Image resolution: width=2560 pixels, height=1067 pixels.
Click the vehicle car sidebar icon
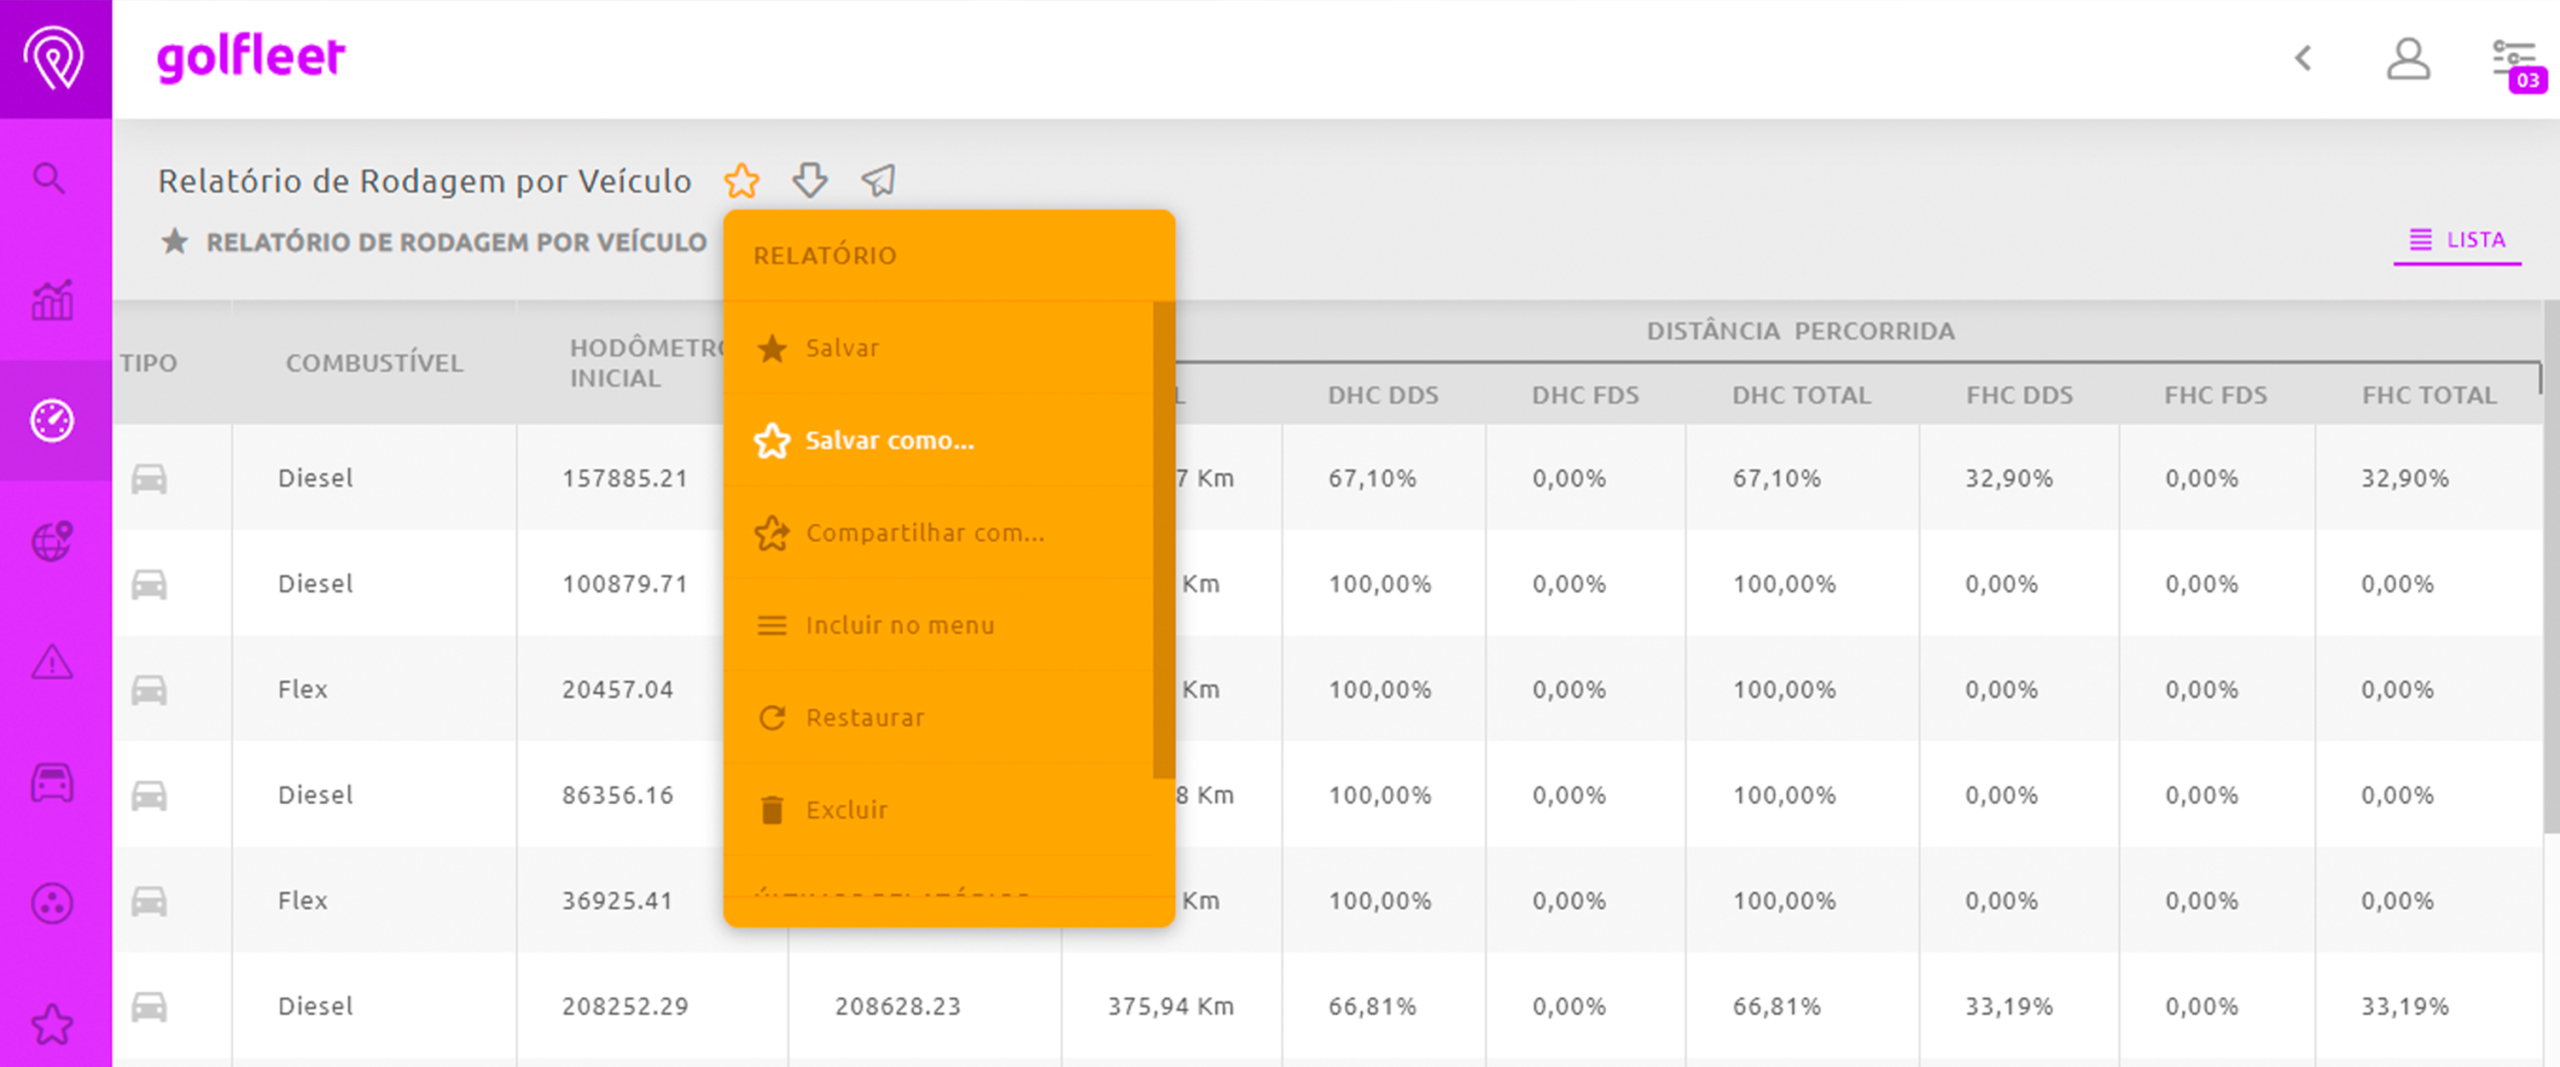click(x=52, y=783)
